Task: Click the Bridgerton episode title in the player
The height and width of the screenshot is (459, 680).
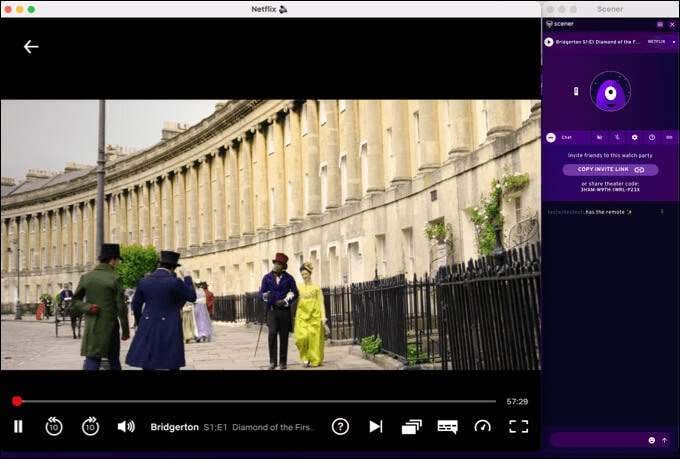Action: click(x=231, y=427)
